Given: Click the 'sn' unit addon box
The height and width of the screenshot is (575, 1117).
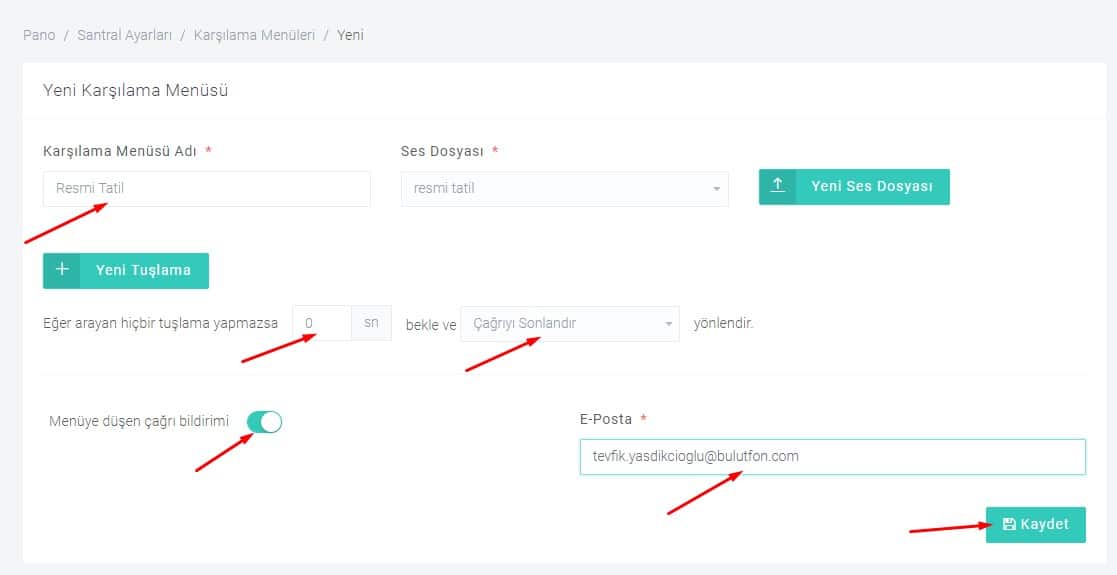Looking at the screenshot, I should coord(371,324).
